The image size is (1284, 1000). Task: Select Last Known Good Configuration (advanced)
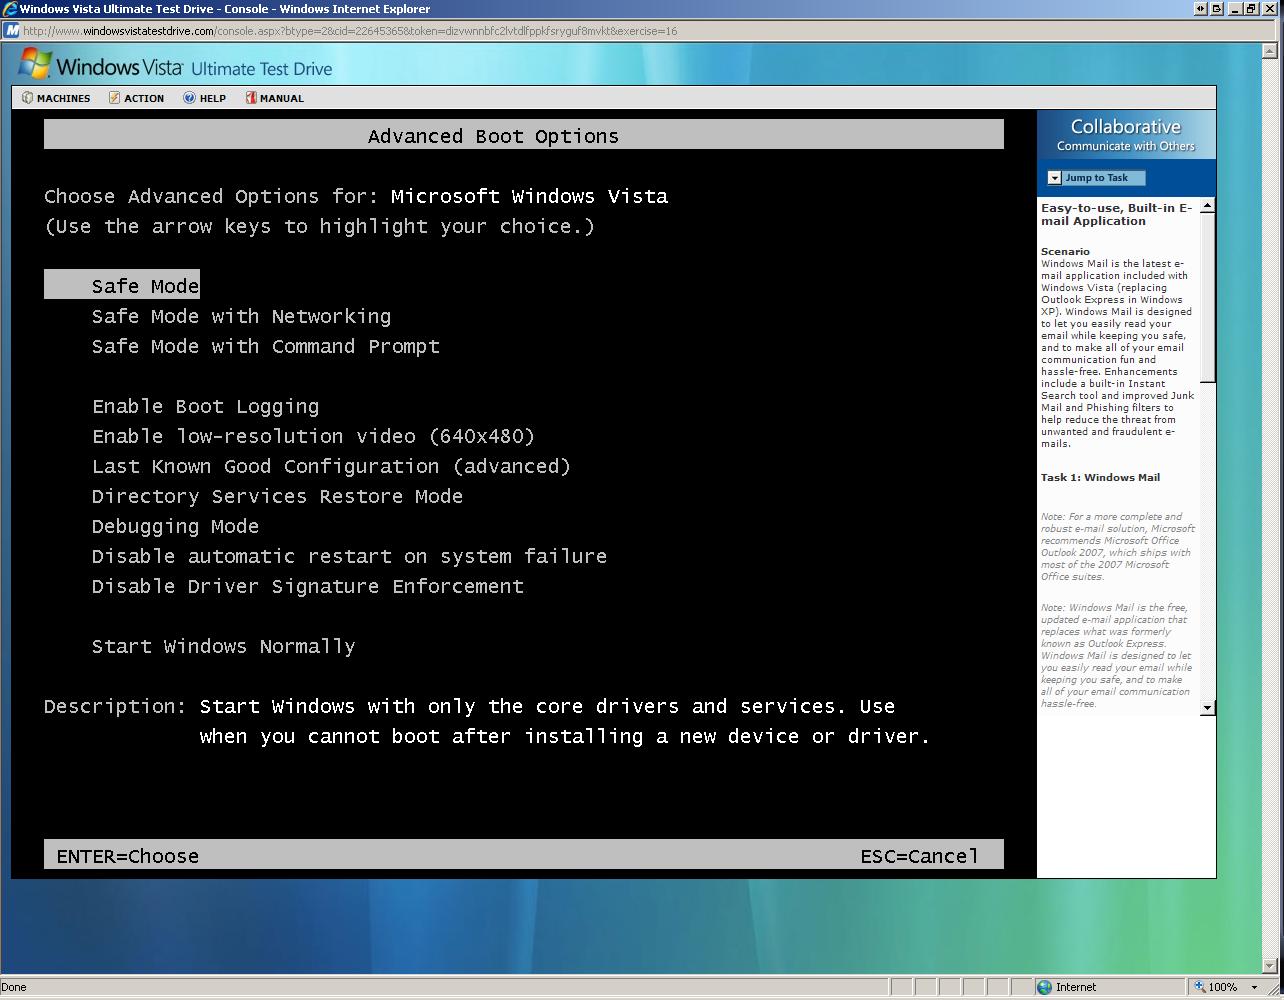pyautogui.click(x=331, y=466)
